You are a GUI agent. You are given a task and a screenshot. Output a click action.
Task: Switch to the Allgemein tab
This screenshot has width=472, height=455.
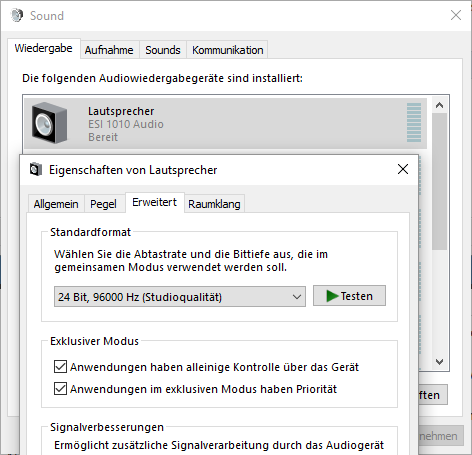(x=56, y=204)
